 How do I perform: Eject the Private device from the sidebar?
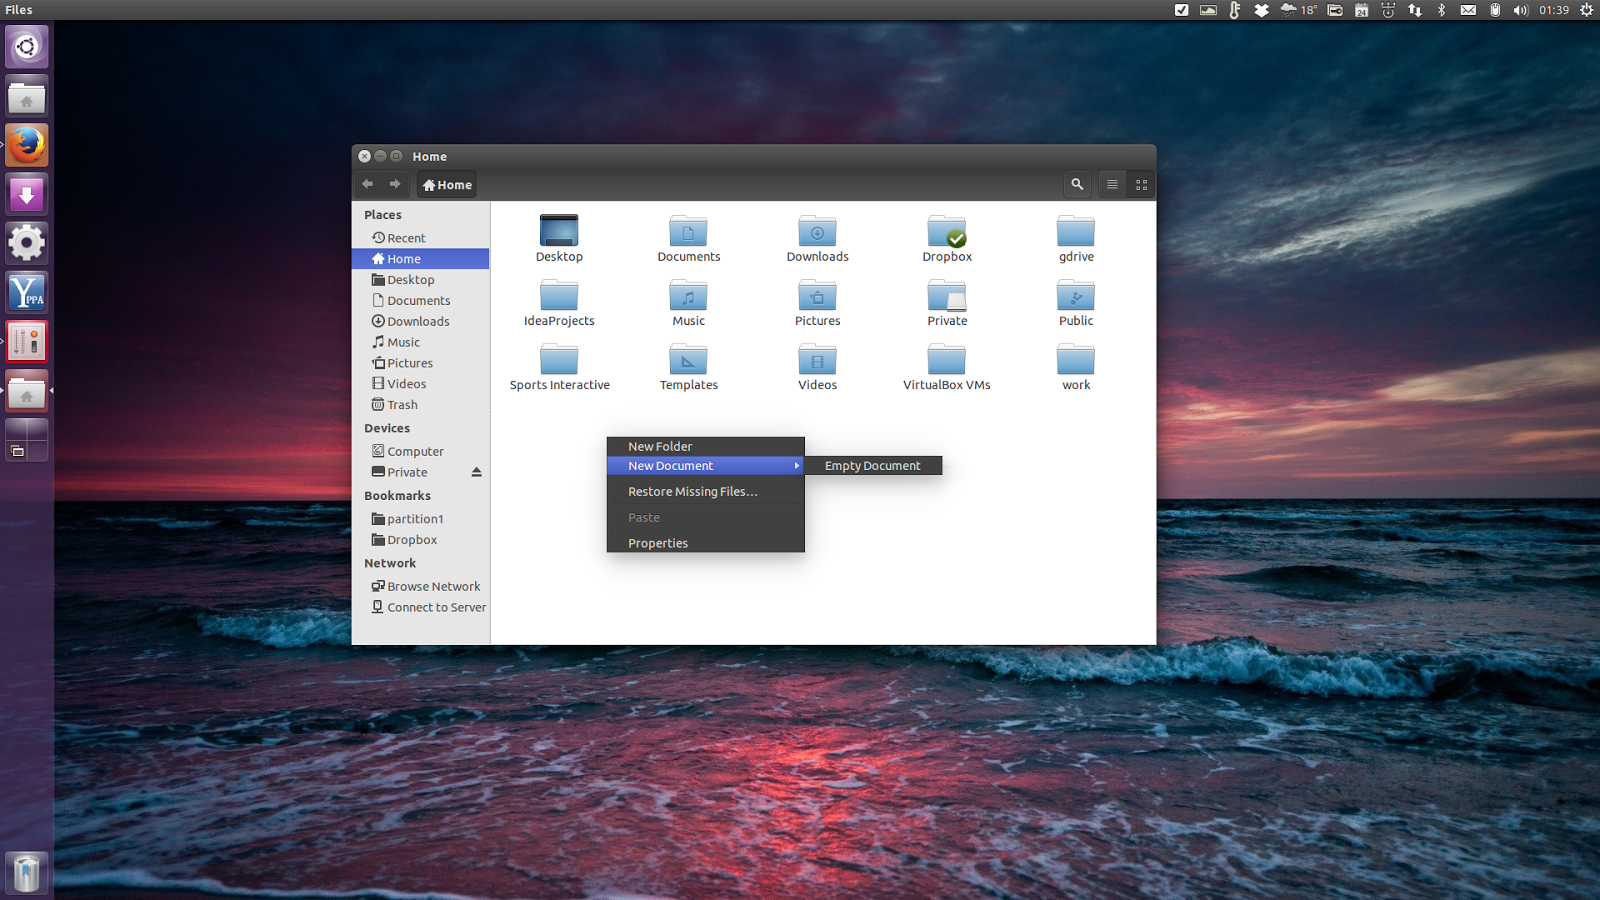click(478, 472)
